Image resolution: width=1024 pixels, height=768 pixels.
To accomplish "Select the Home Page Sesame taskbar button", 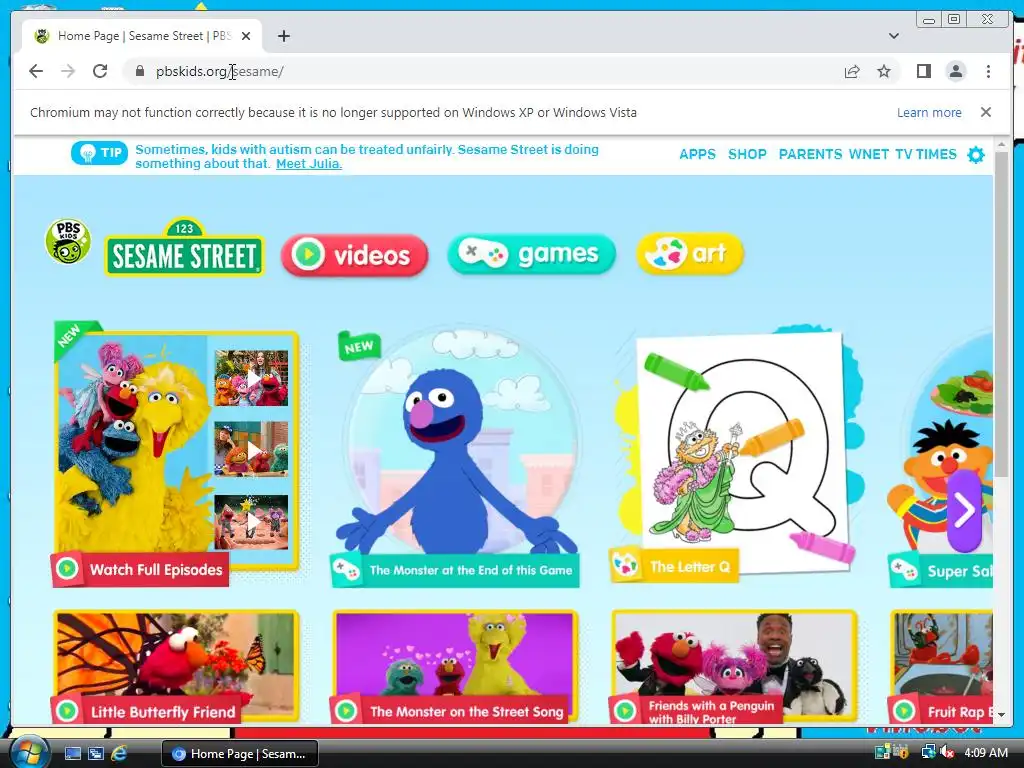I will (x=239, y=754).
